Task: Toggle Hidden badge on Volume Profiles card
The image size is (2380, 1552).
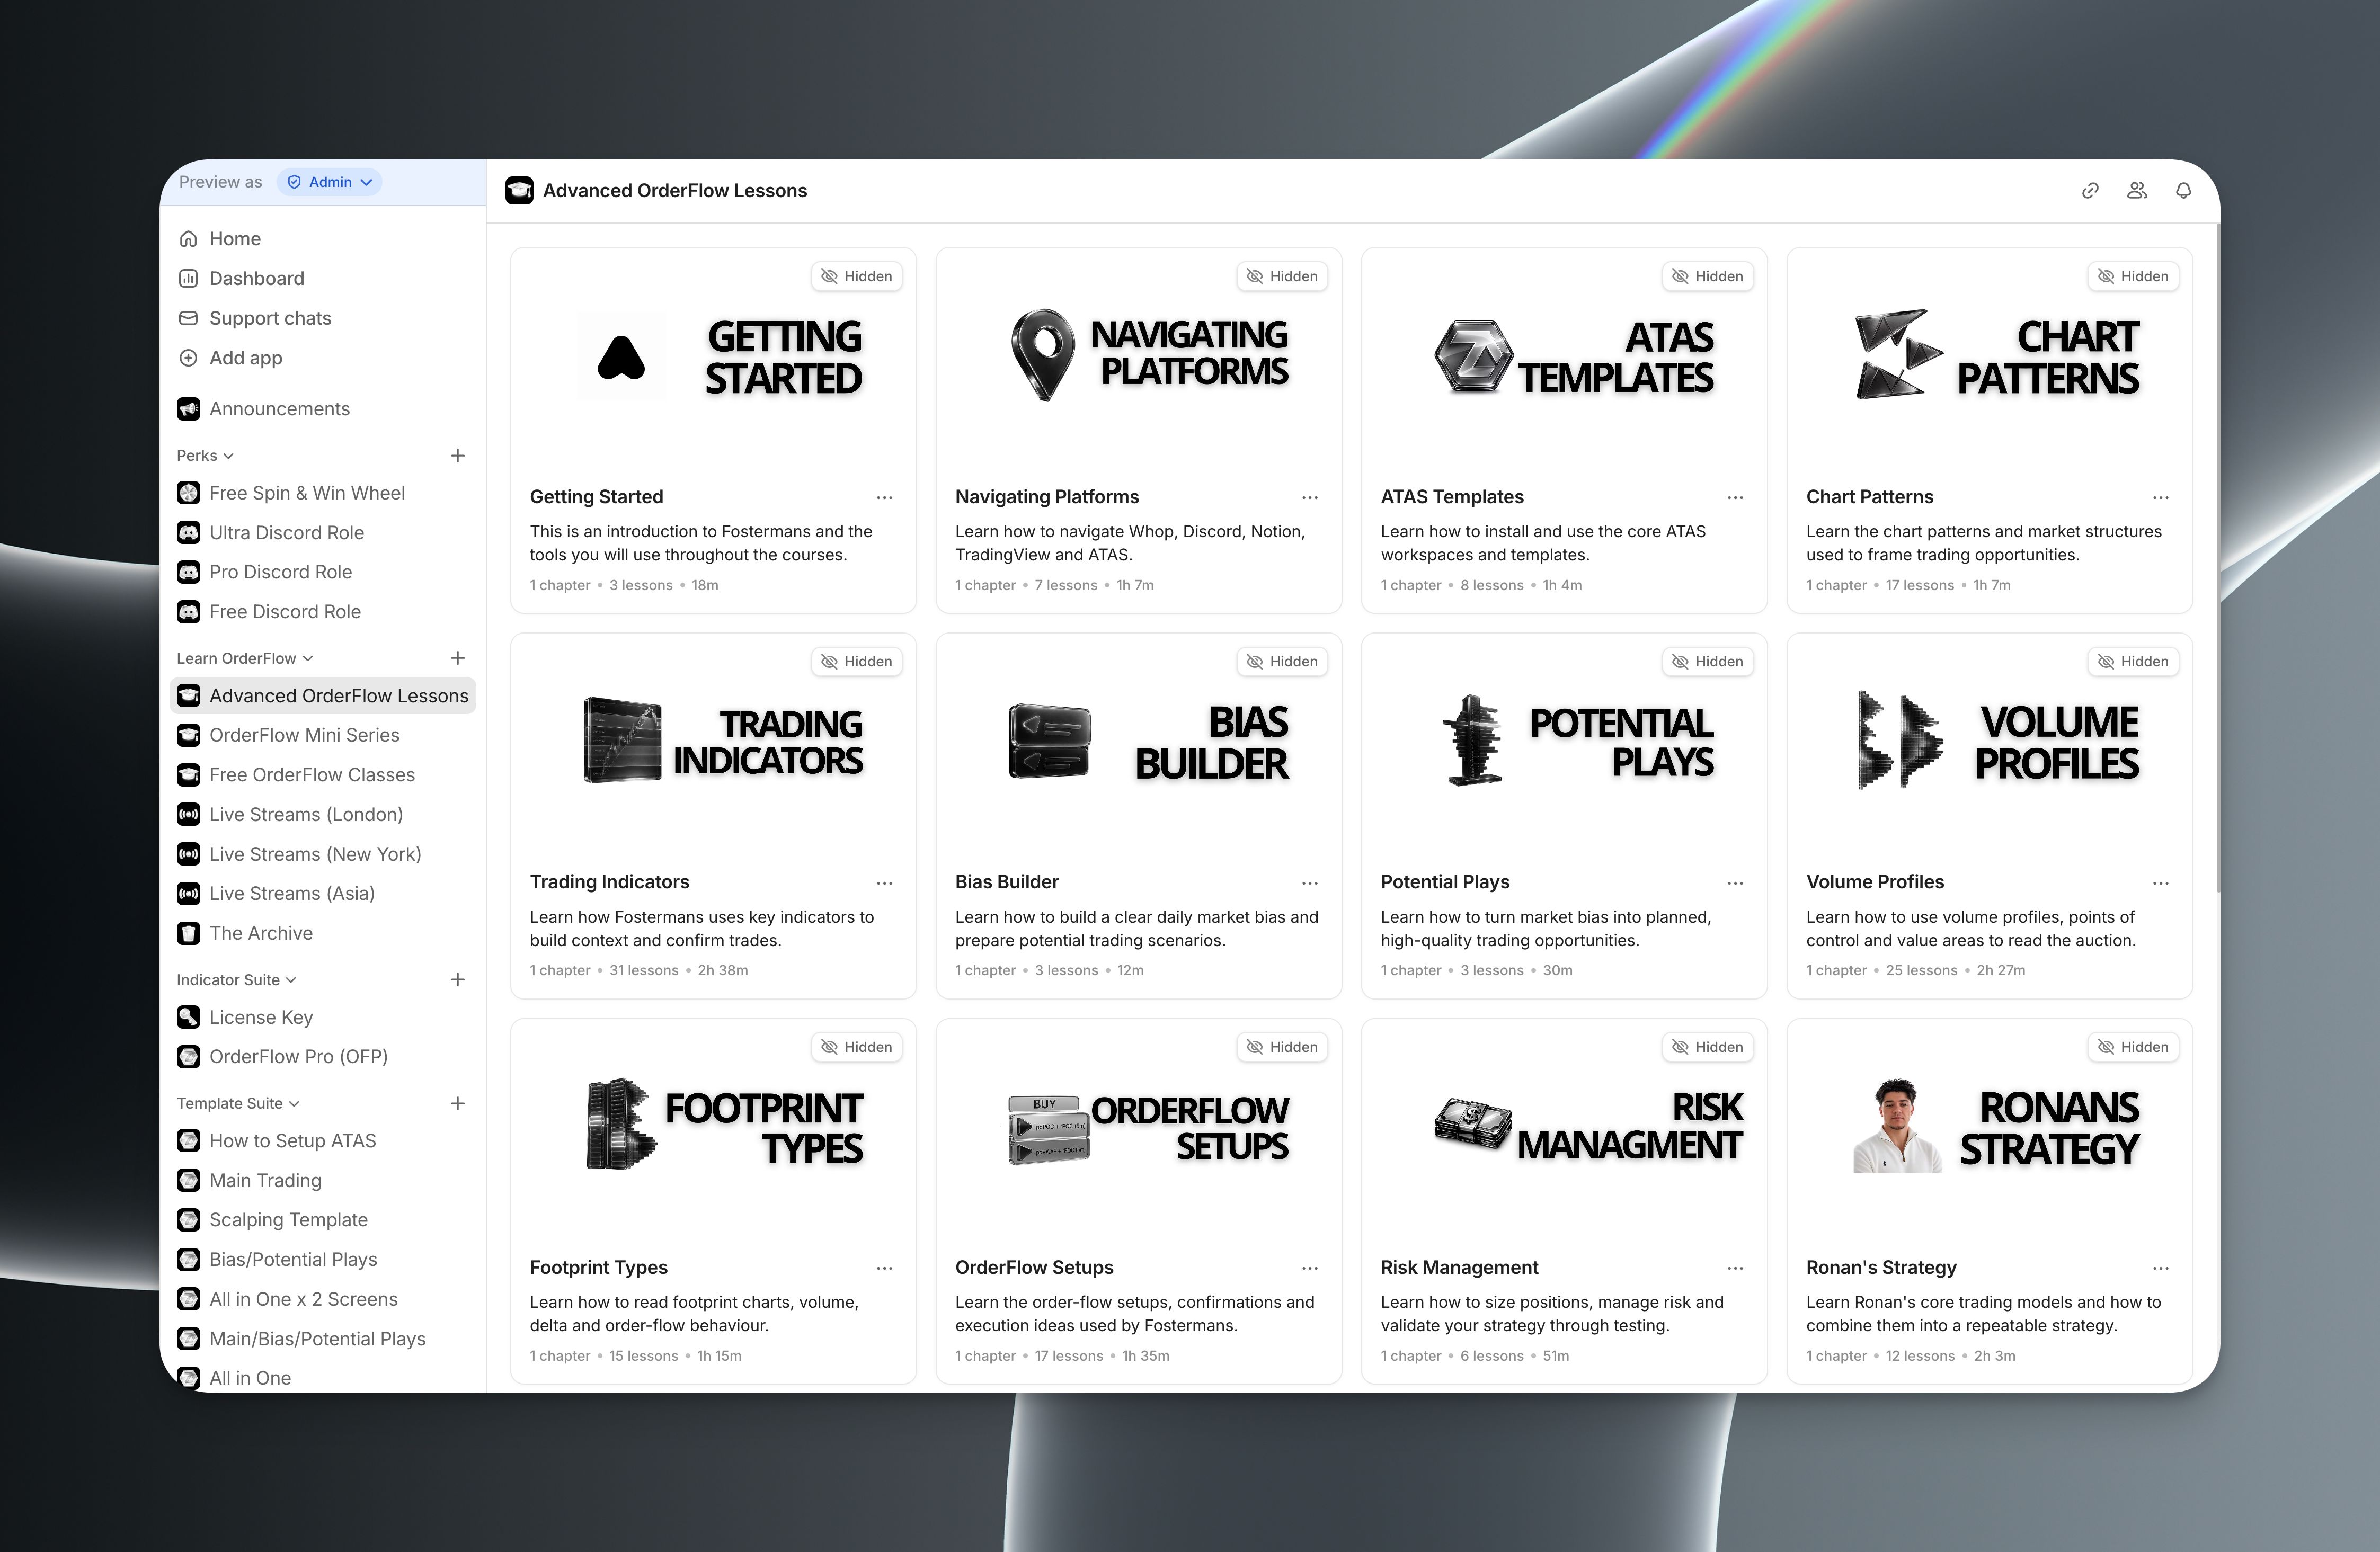Action: pyautogui.click(x=2134, y=662)
